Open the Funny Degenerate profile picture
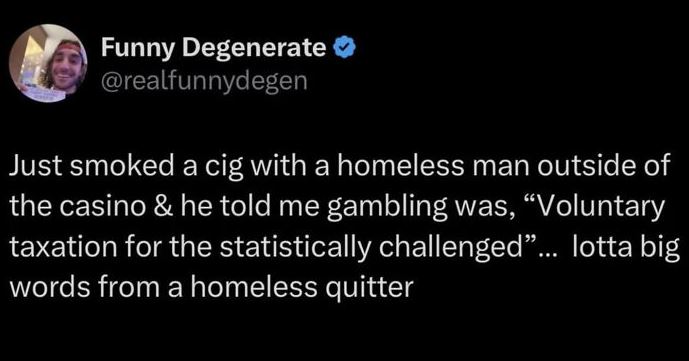This screenshot has height=361, width=689. [x=48, y=63]
